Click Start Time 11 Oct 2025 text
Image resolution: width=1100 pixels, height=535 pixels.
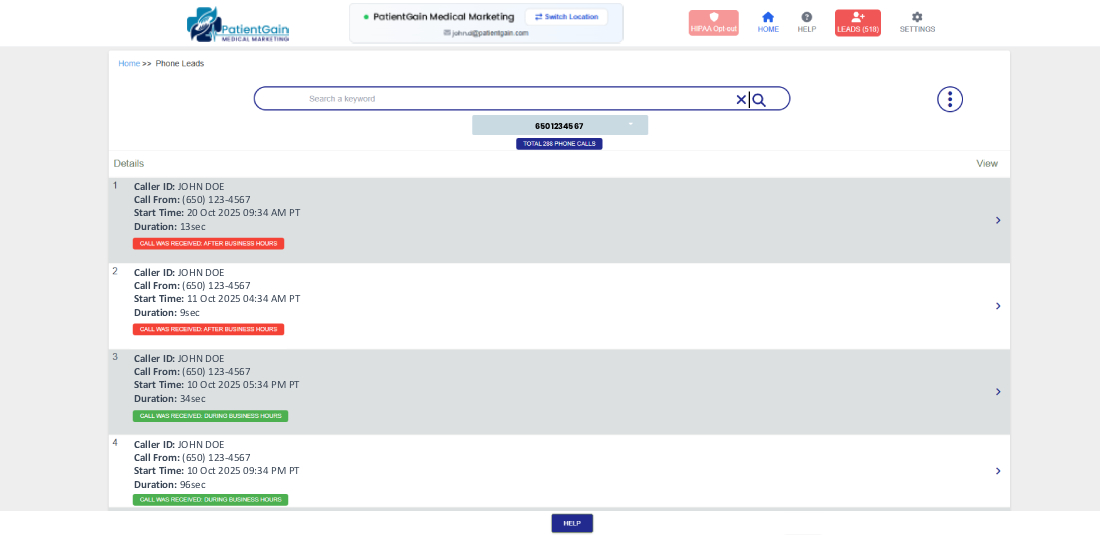[x=217, y=299]
